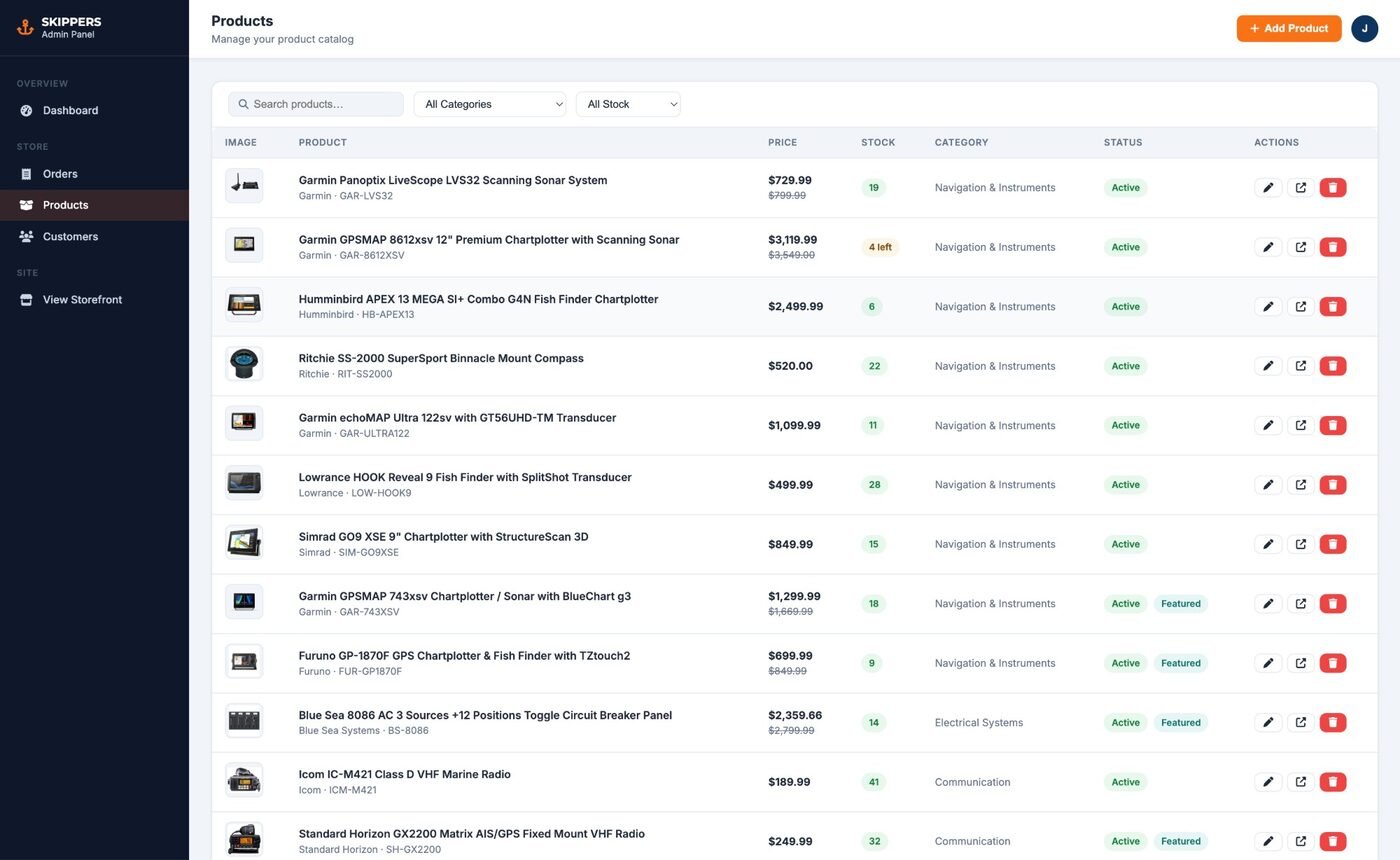Delete the Icom IC-M421 radio product
Viewport: 1400px width, 860px height.
point(1333,782)
